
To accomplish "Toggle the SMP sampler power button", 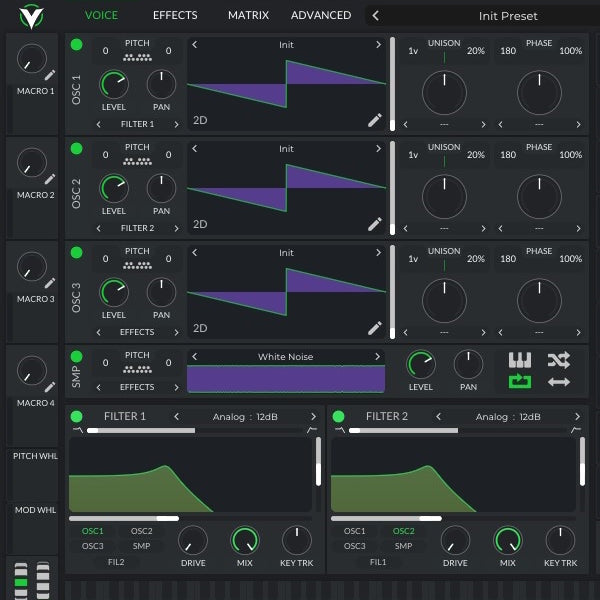I will tap(77, 357).
